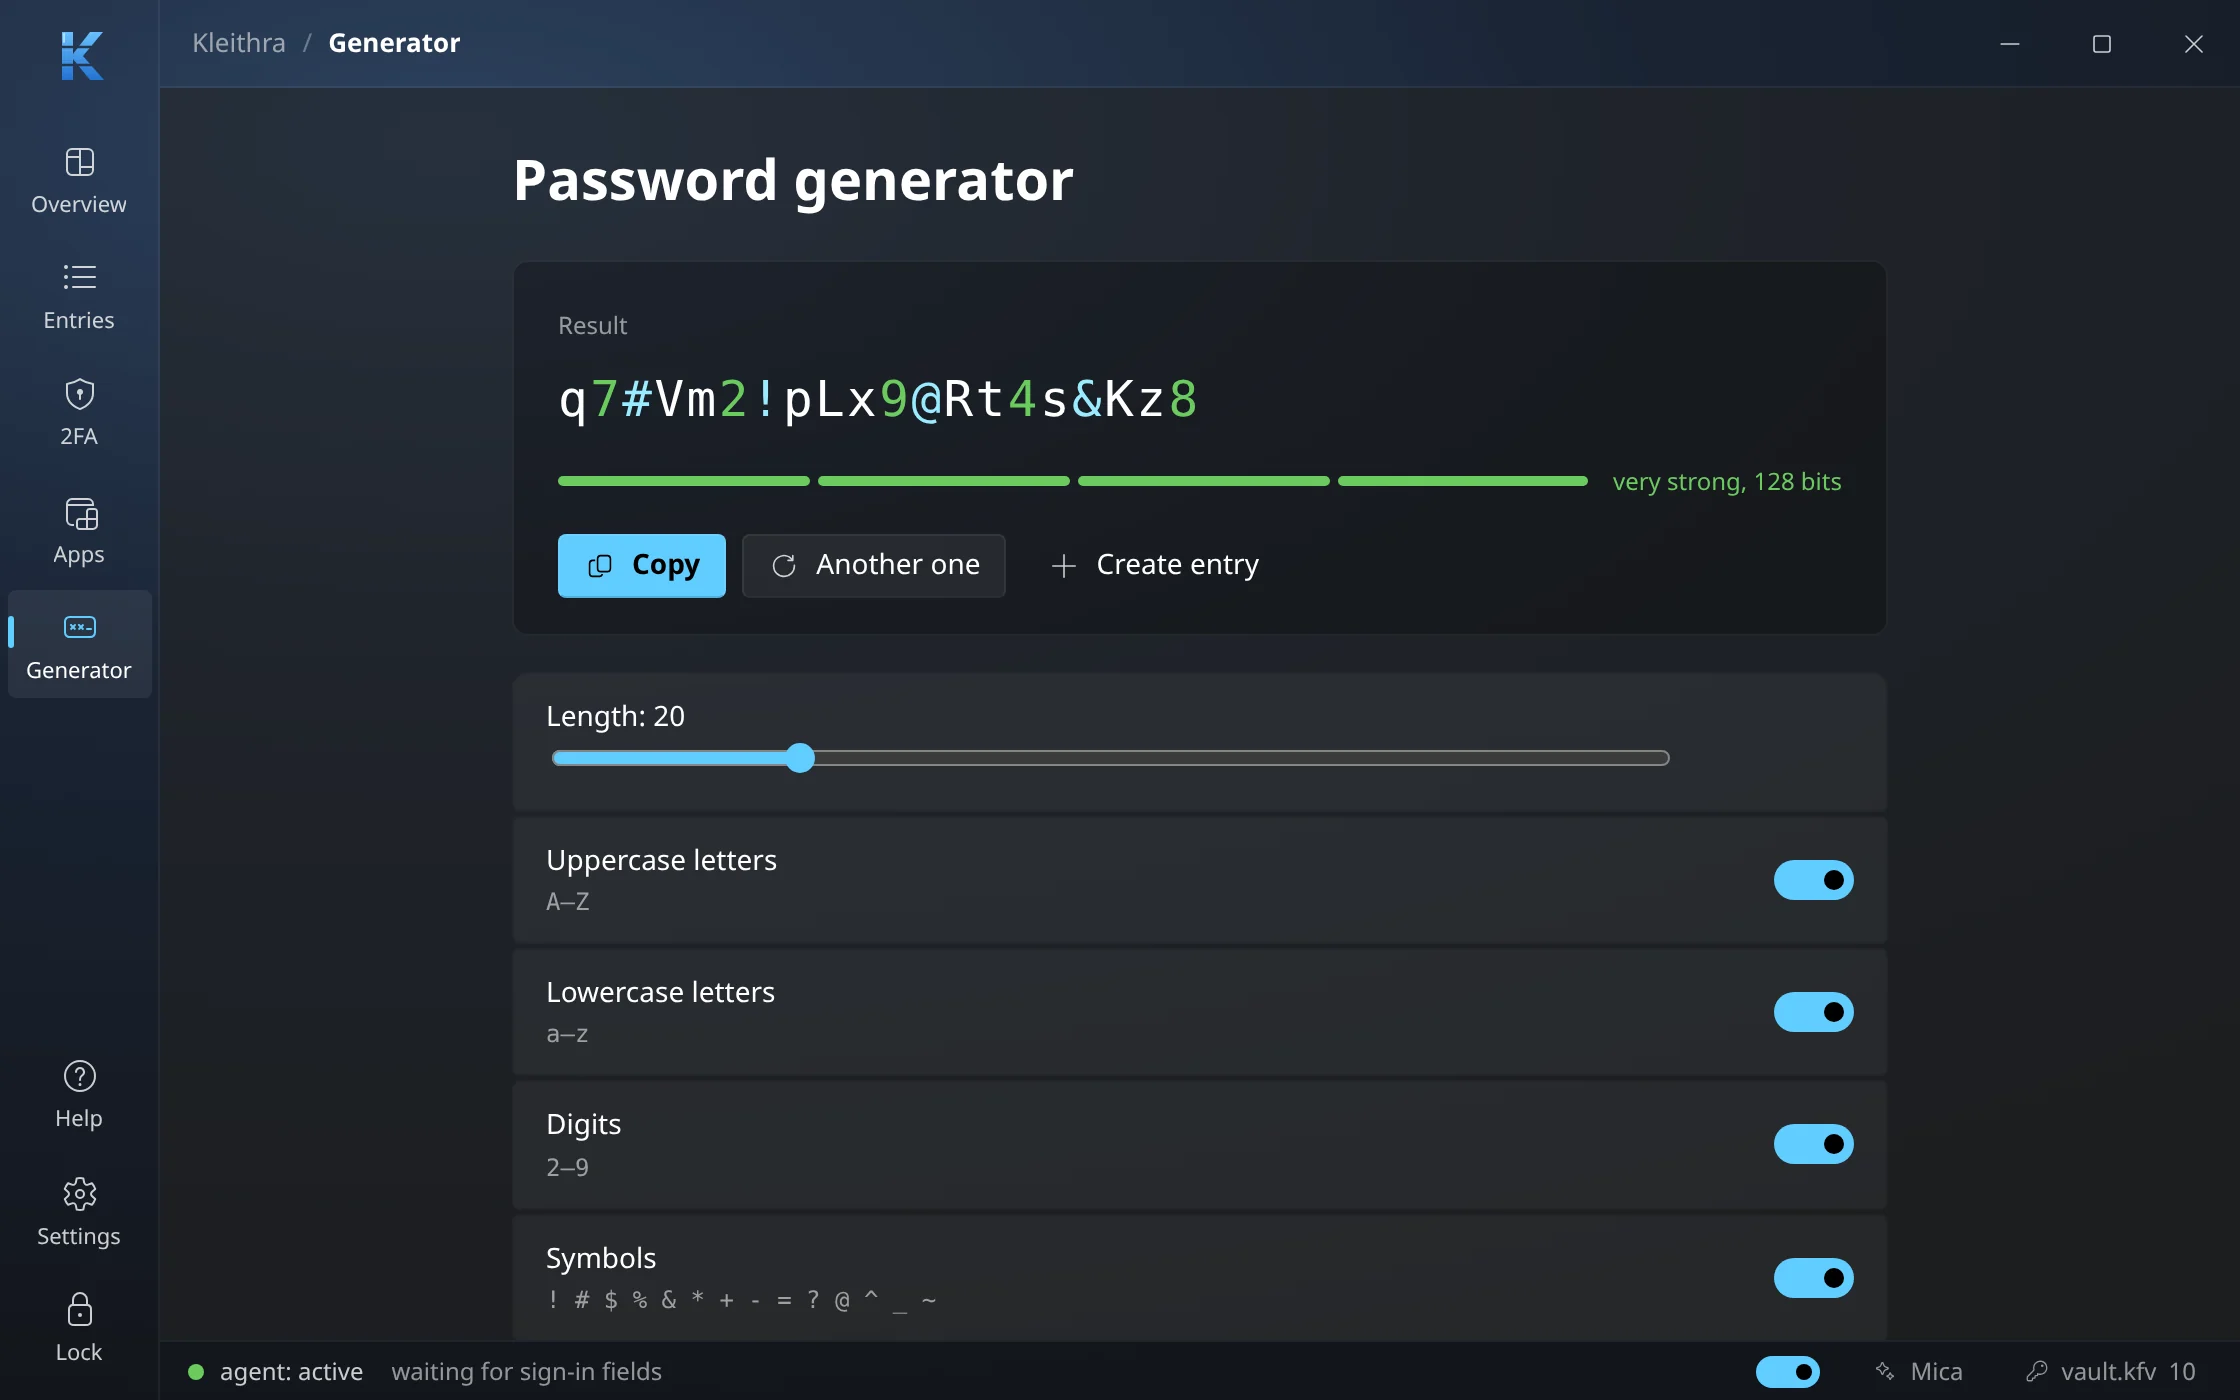Lock the vault with padlock icon
2240x1400 pixels.
point(79,1327)
